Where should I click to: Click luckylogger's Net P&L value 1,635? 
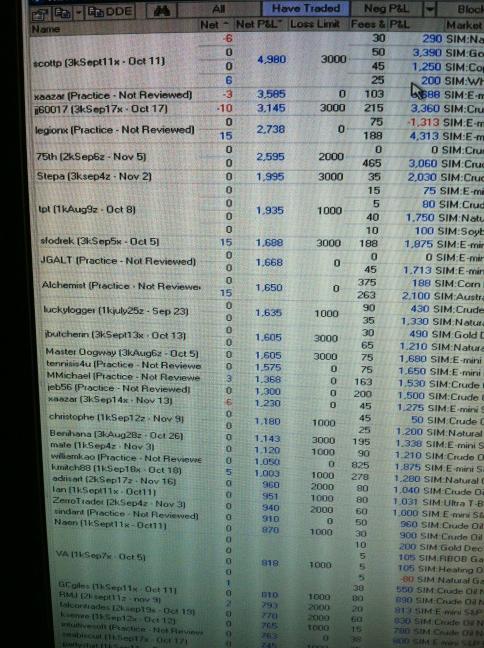[269, 313]
